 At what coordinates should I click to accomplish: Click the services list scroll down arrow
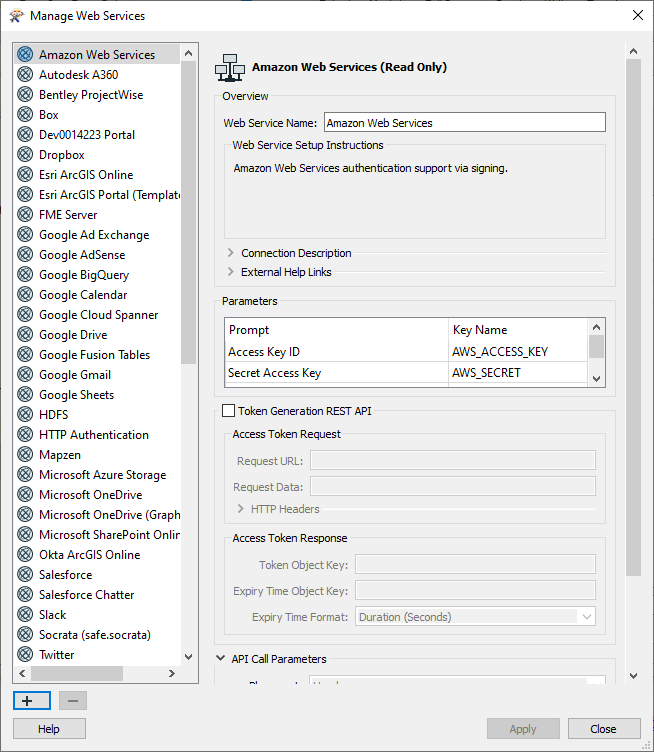point(188,657)
